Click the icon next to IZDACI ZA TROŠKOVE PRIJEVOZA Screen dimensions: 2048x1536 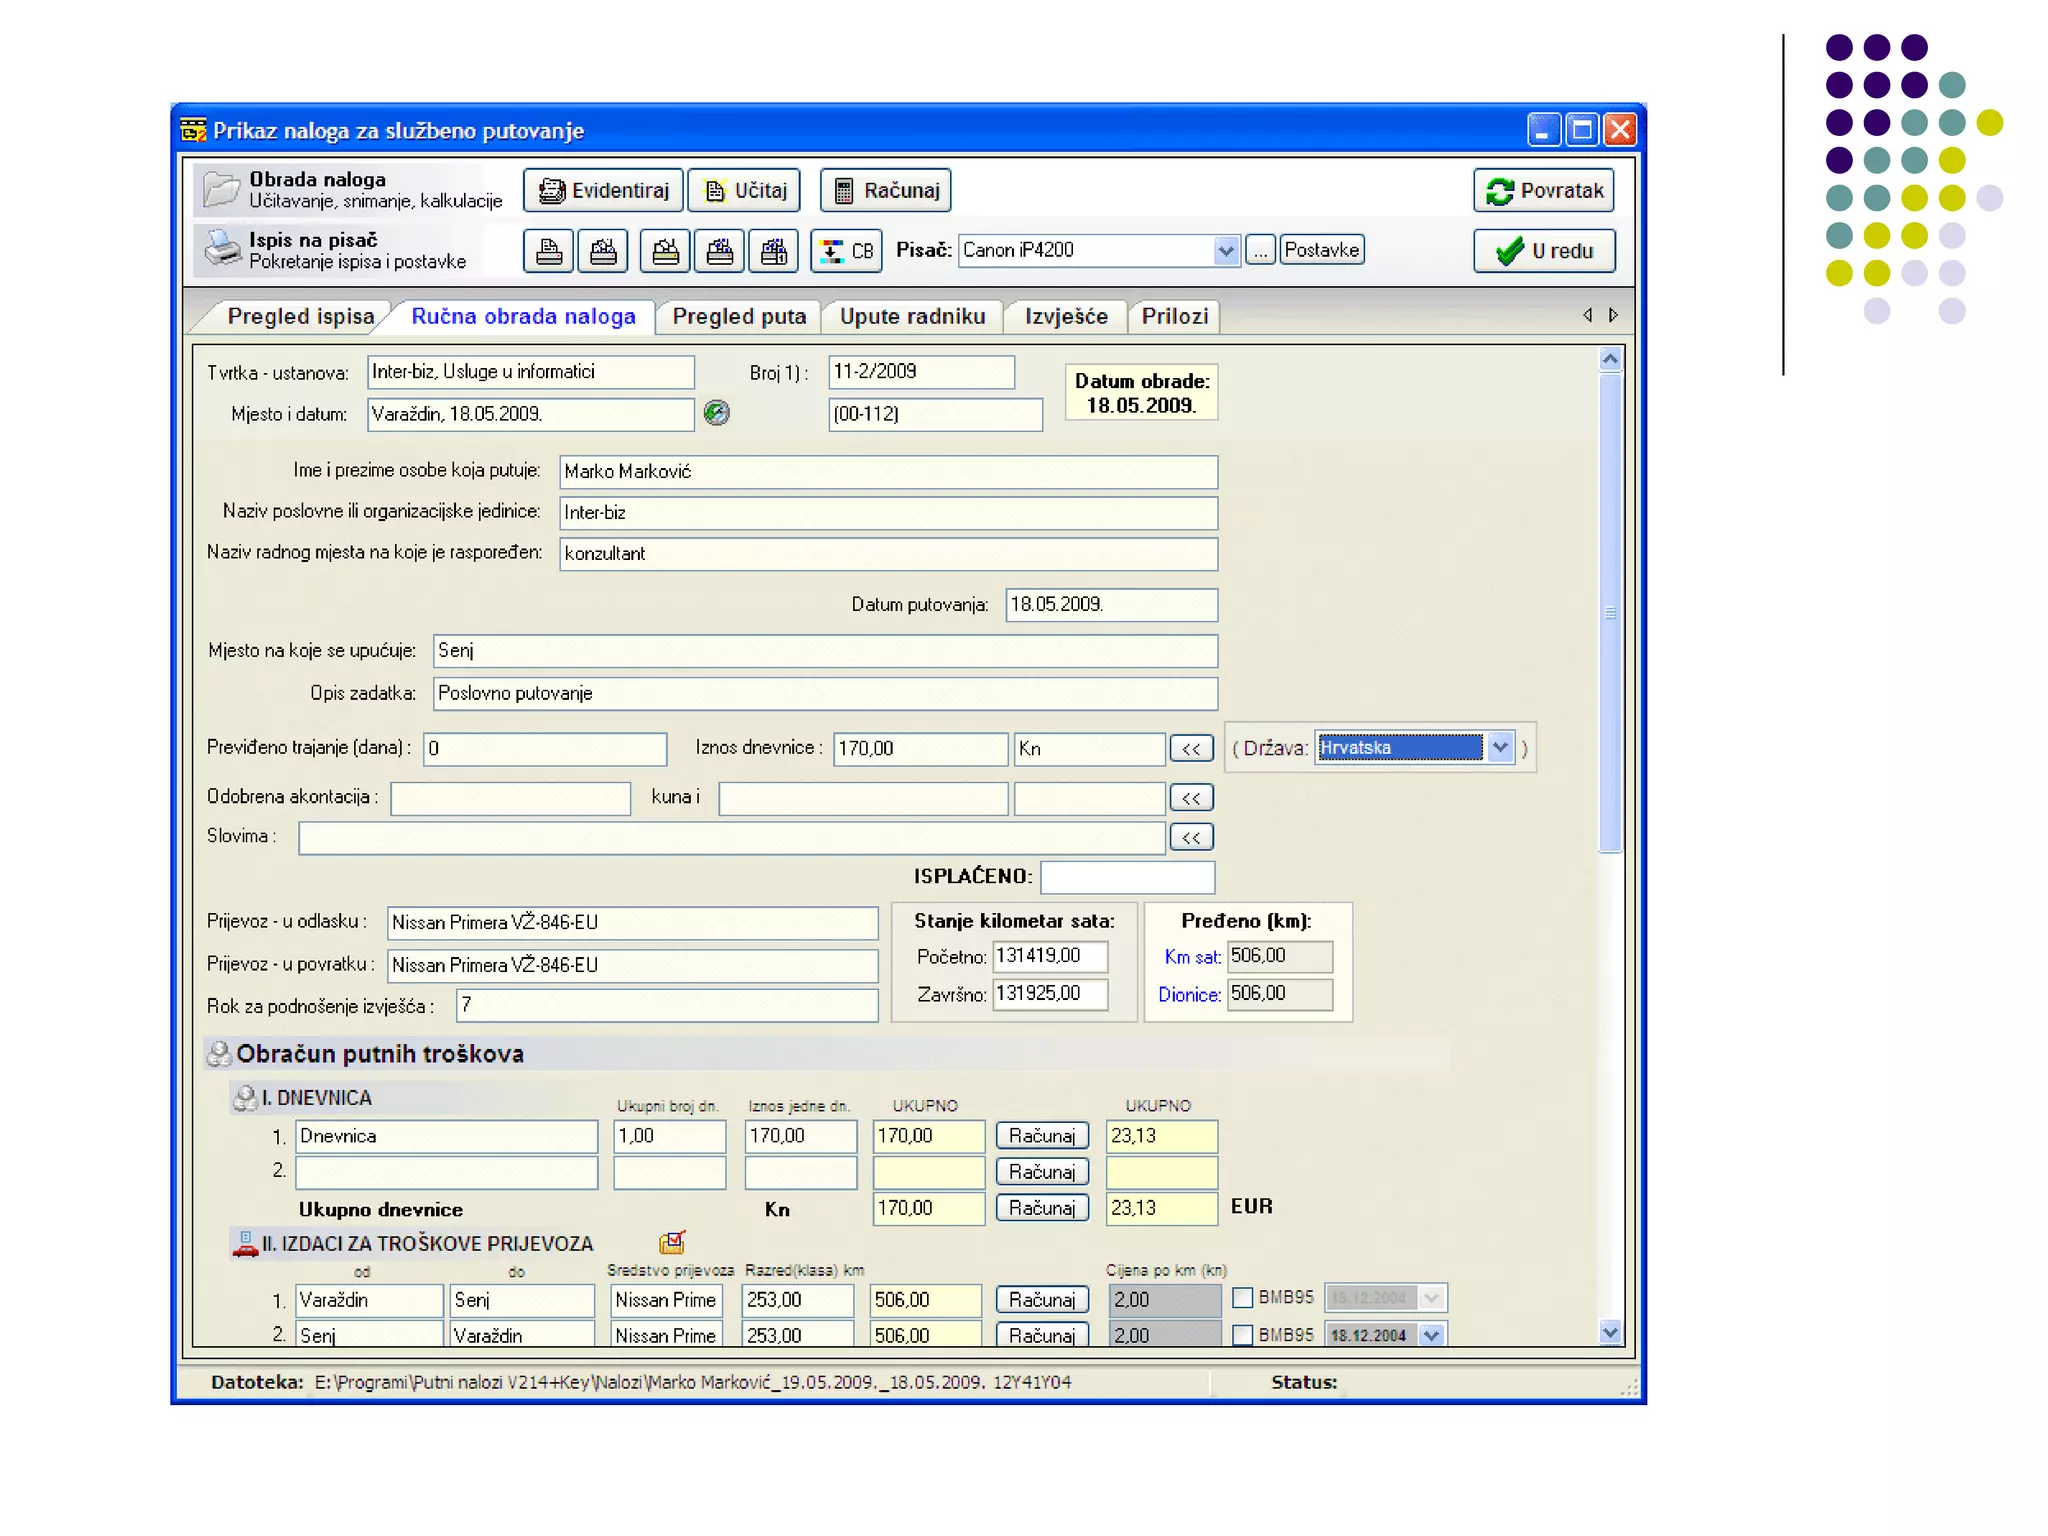[x=672, y=1243]
